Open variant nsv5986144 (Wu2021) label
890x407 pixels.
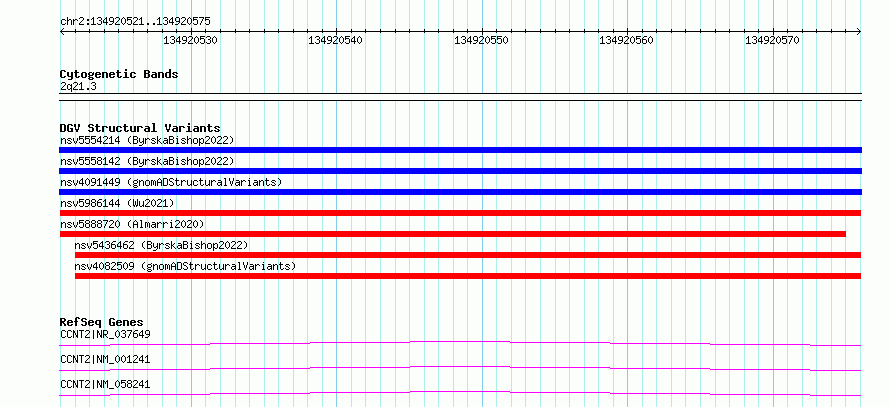pos(117,203)
